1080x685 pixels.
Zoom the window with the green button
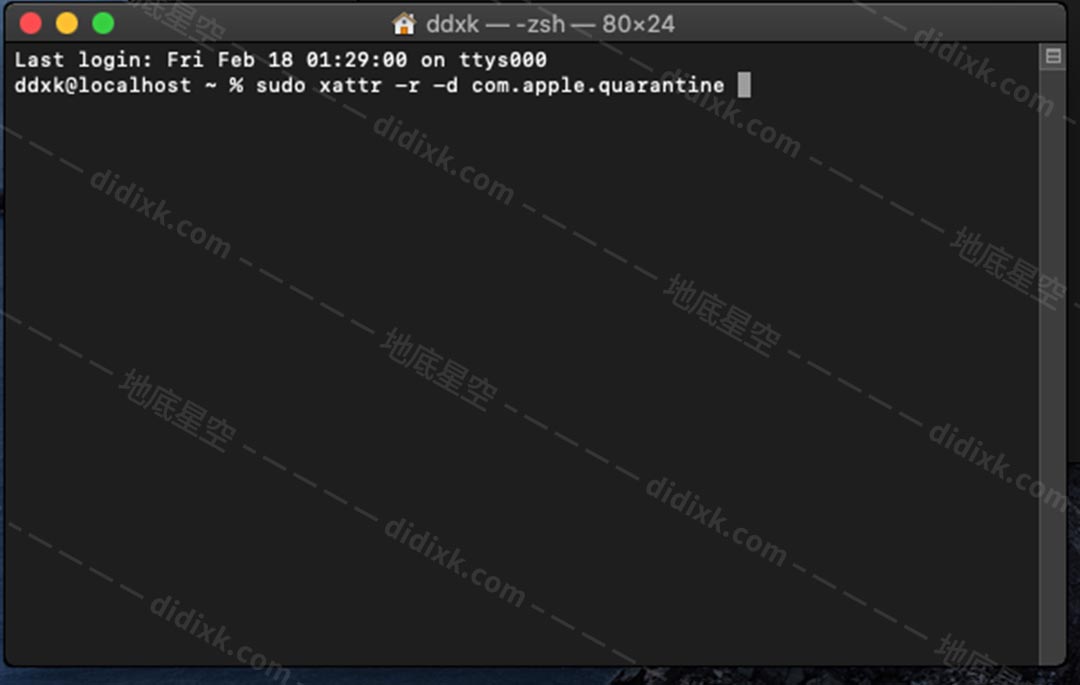(x=103, y=23)
